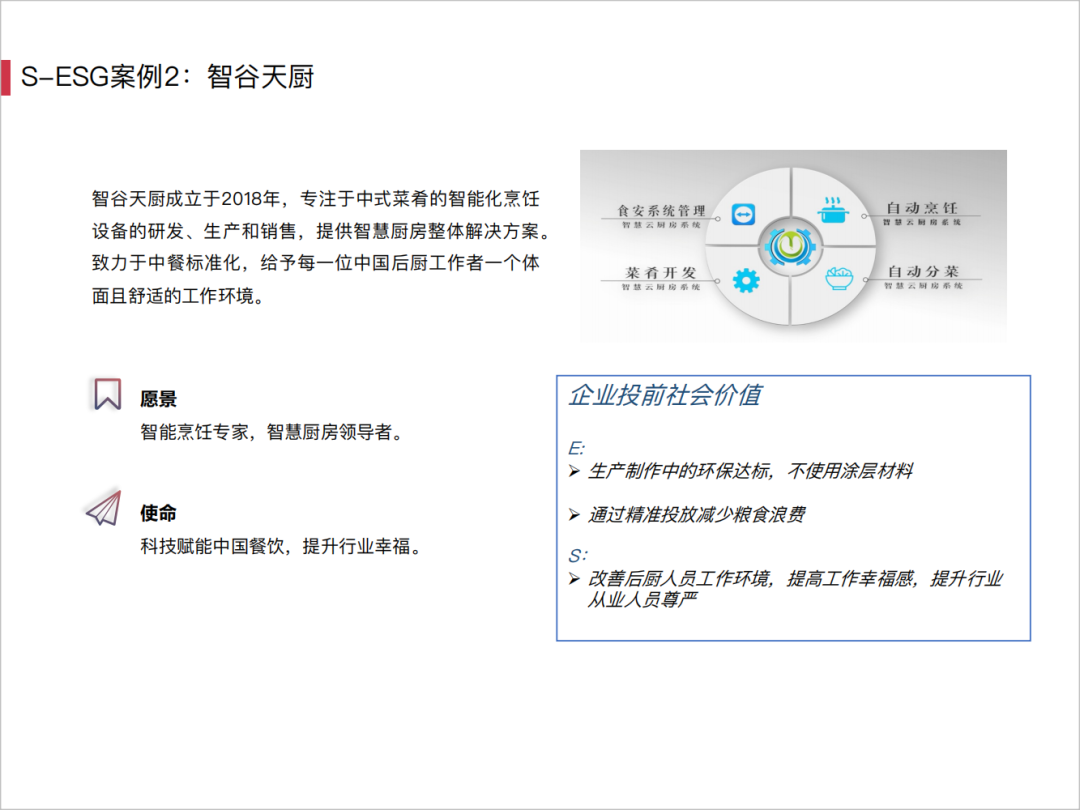The width and height of the screenshot is (1080, 810).
Task: Click the red bar beside the slide title
Action: 6,77
